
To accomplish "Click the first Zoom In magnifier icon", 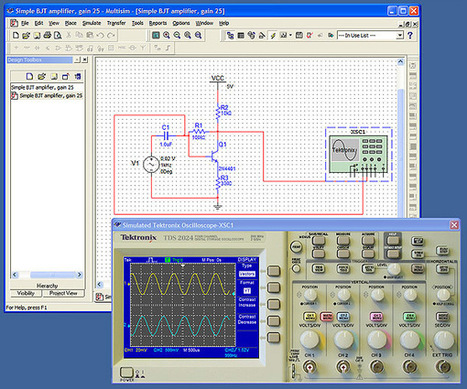I will coord(166,35).
